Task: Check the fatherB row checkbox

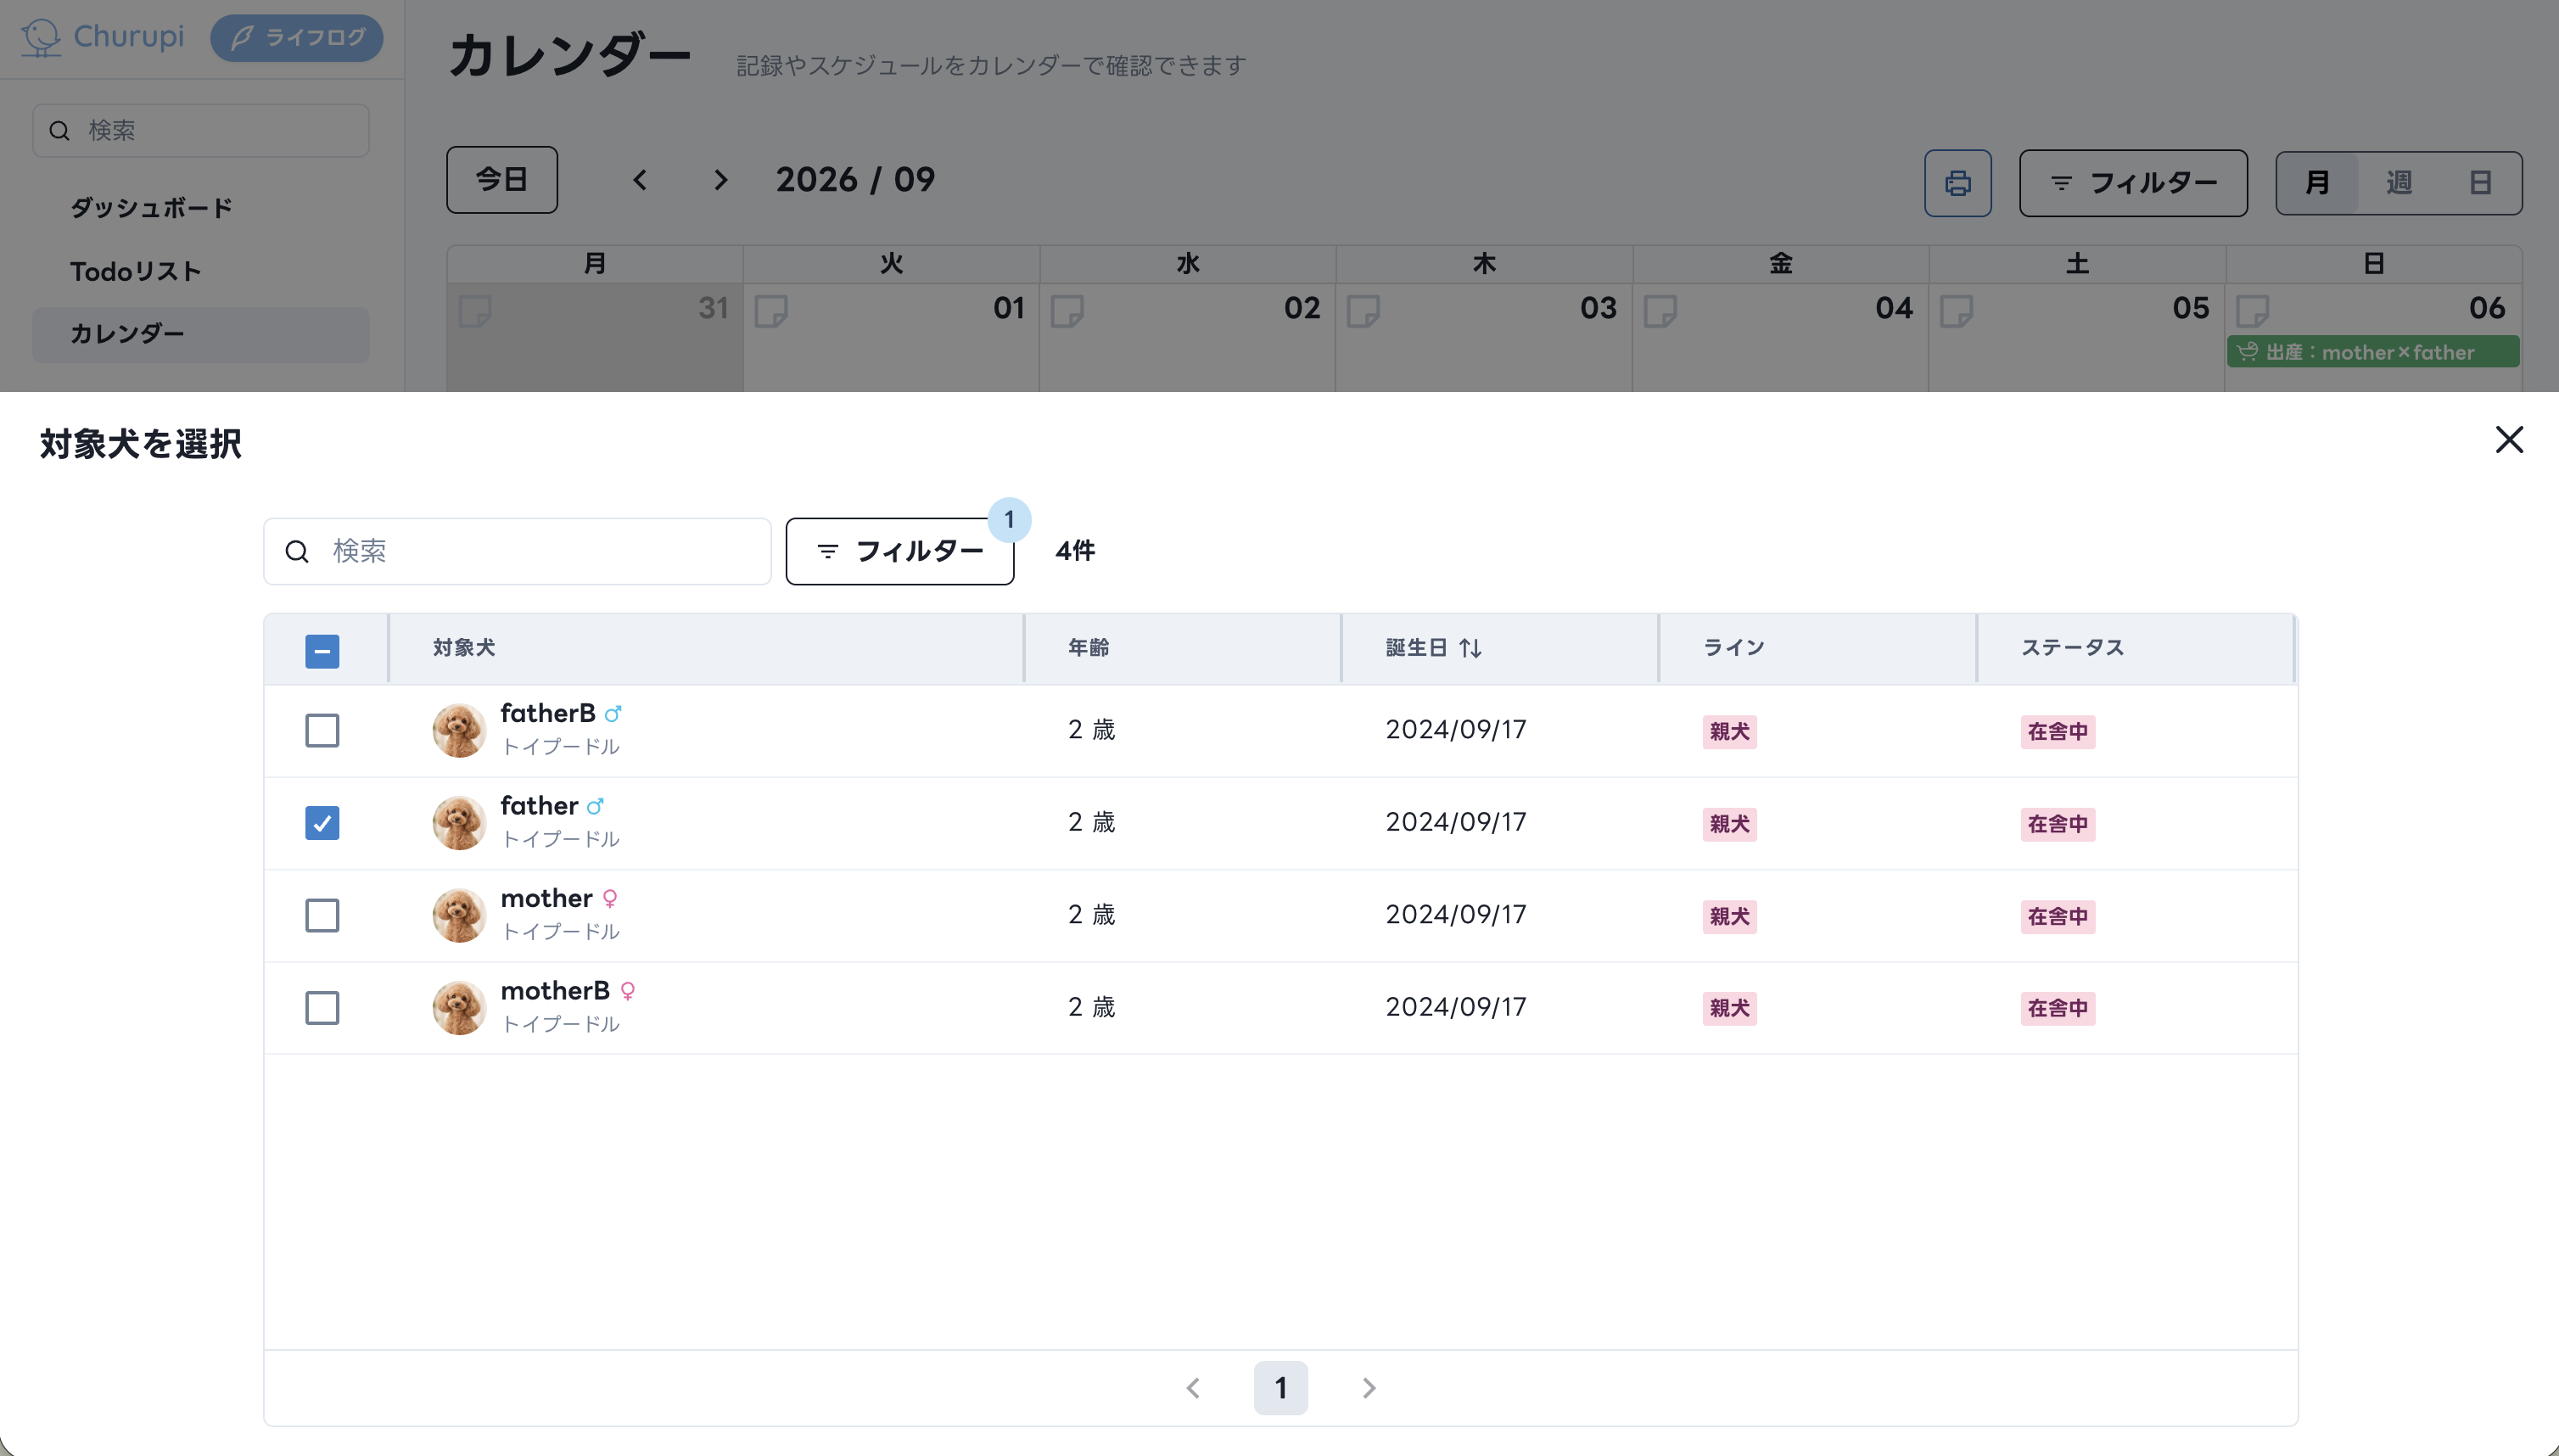Action: [x=322, y=731]
